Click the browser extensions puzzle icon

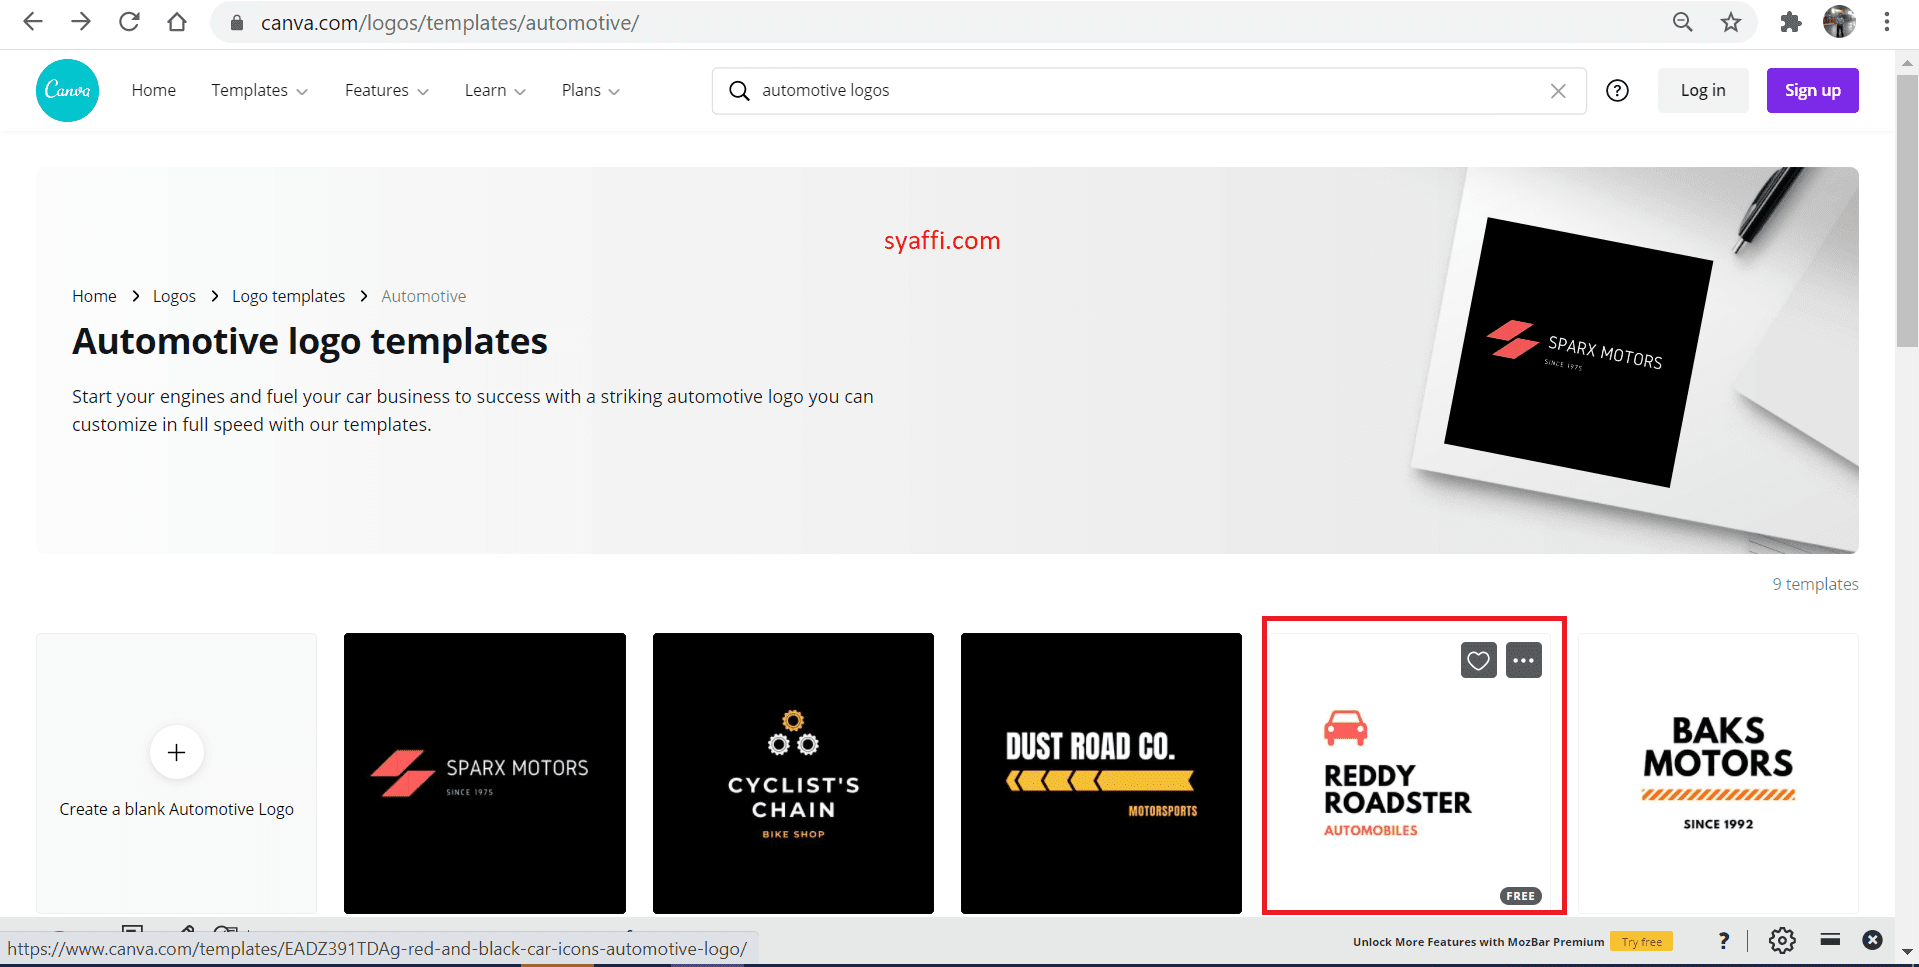click(1790, 22)
